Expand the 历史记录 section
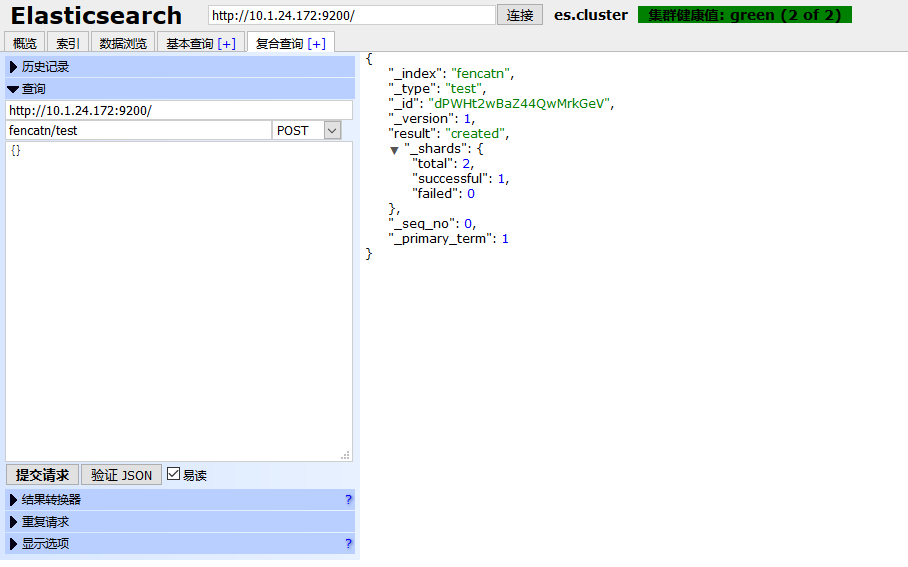The image size is (908, 567). (180, 67)
